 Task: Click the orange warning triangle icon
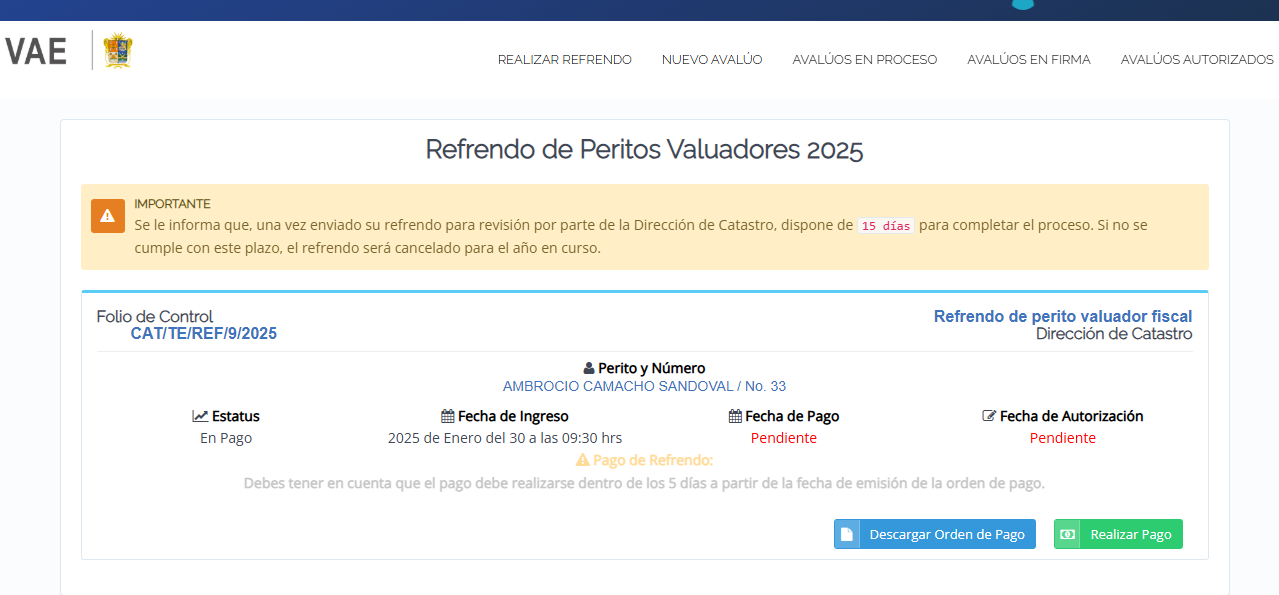(x=108, y=215)
